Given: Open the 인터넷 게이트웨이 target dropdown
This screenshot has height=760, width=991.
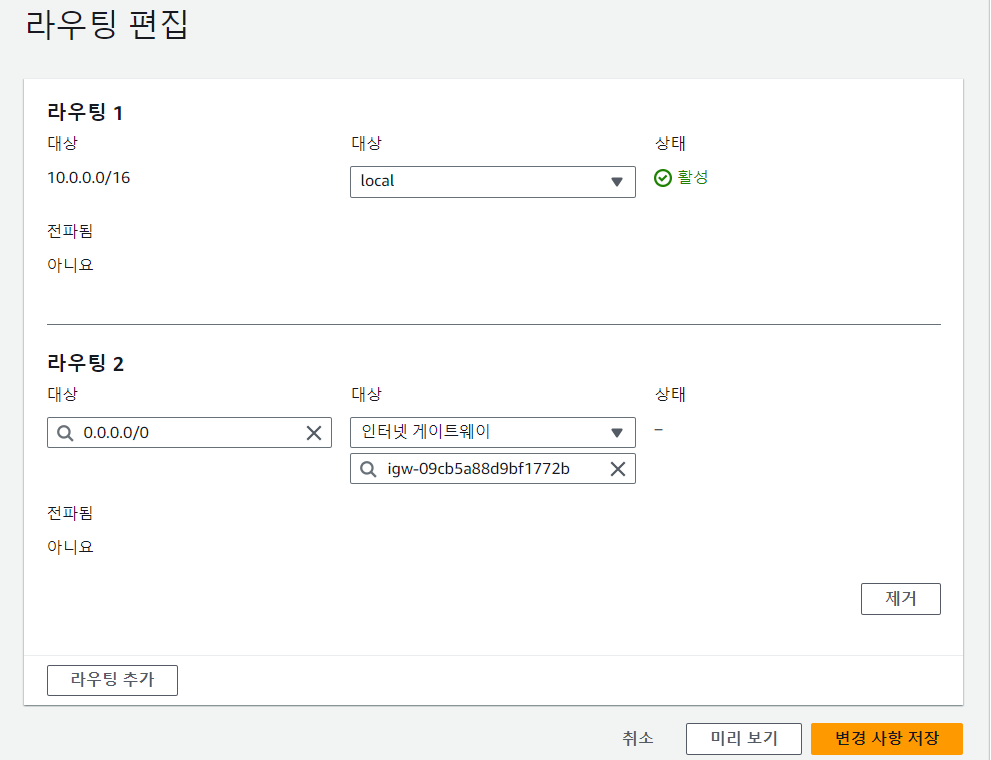Looking at the screenshot, I should tap(493, 433).
